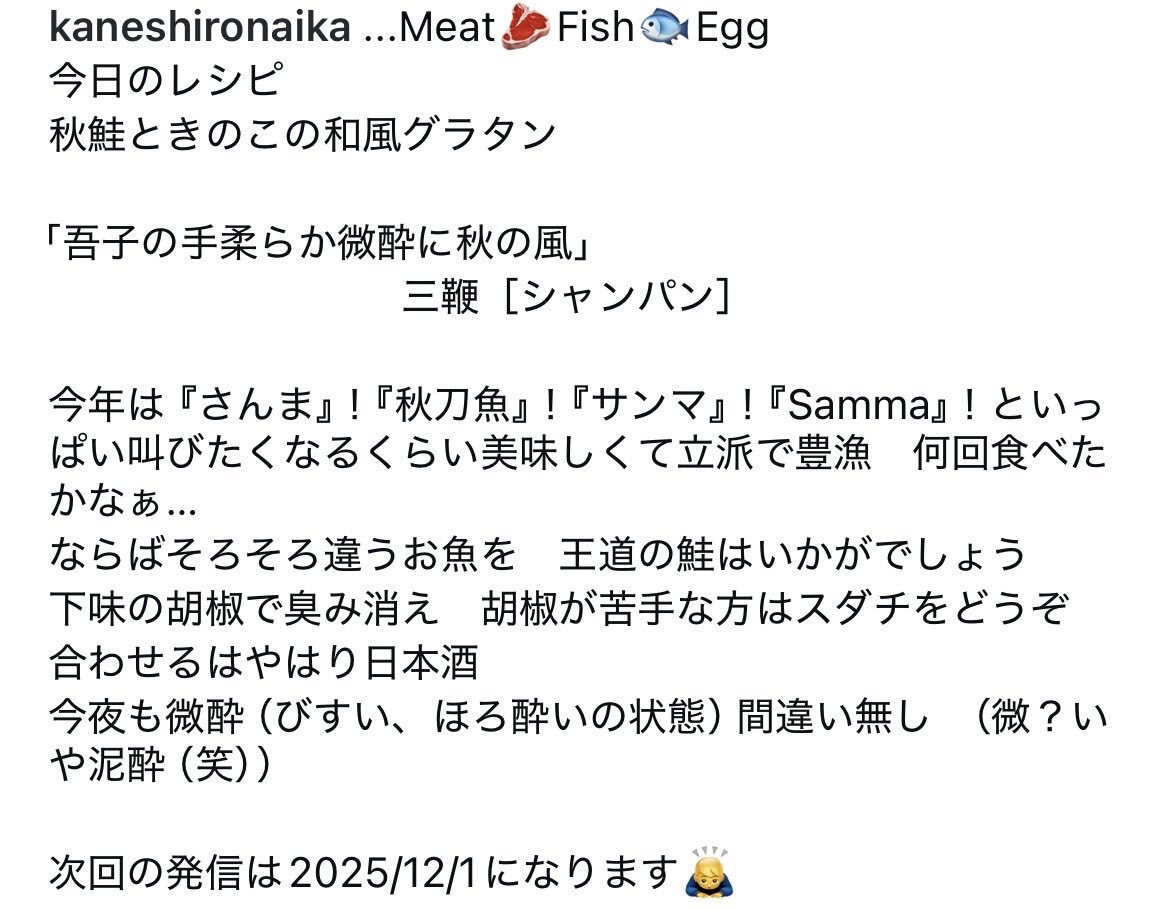Select the word "Egg" in the header
Viewport: 1170px width, 910px height.
(x=732, y=28)
